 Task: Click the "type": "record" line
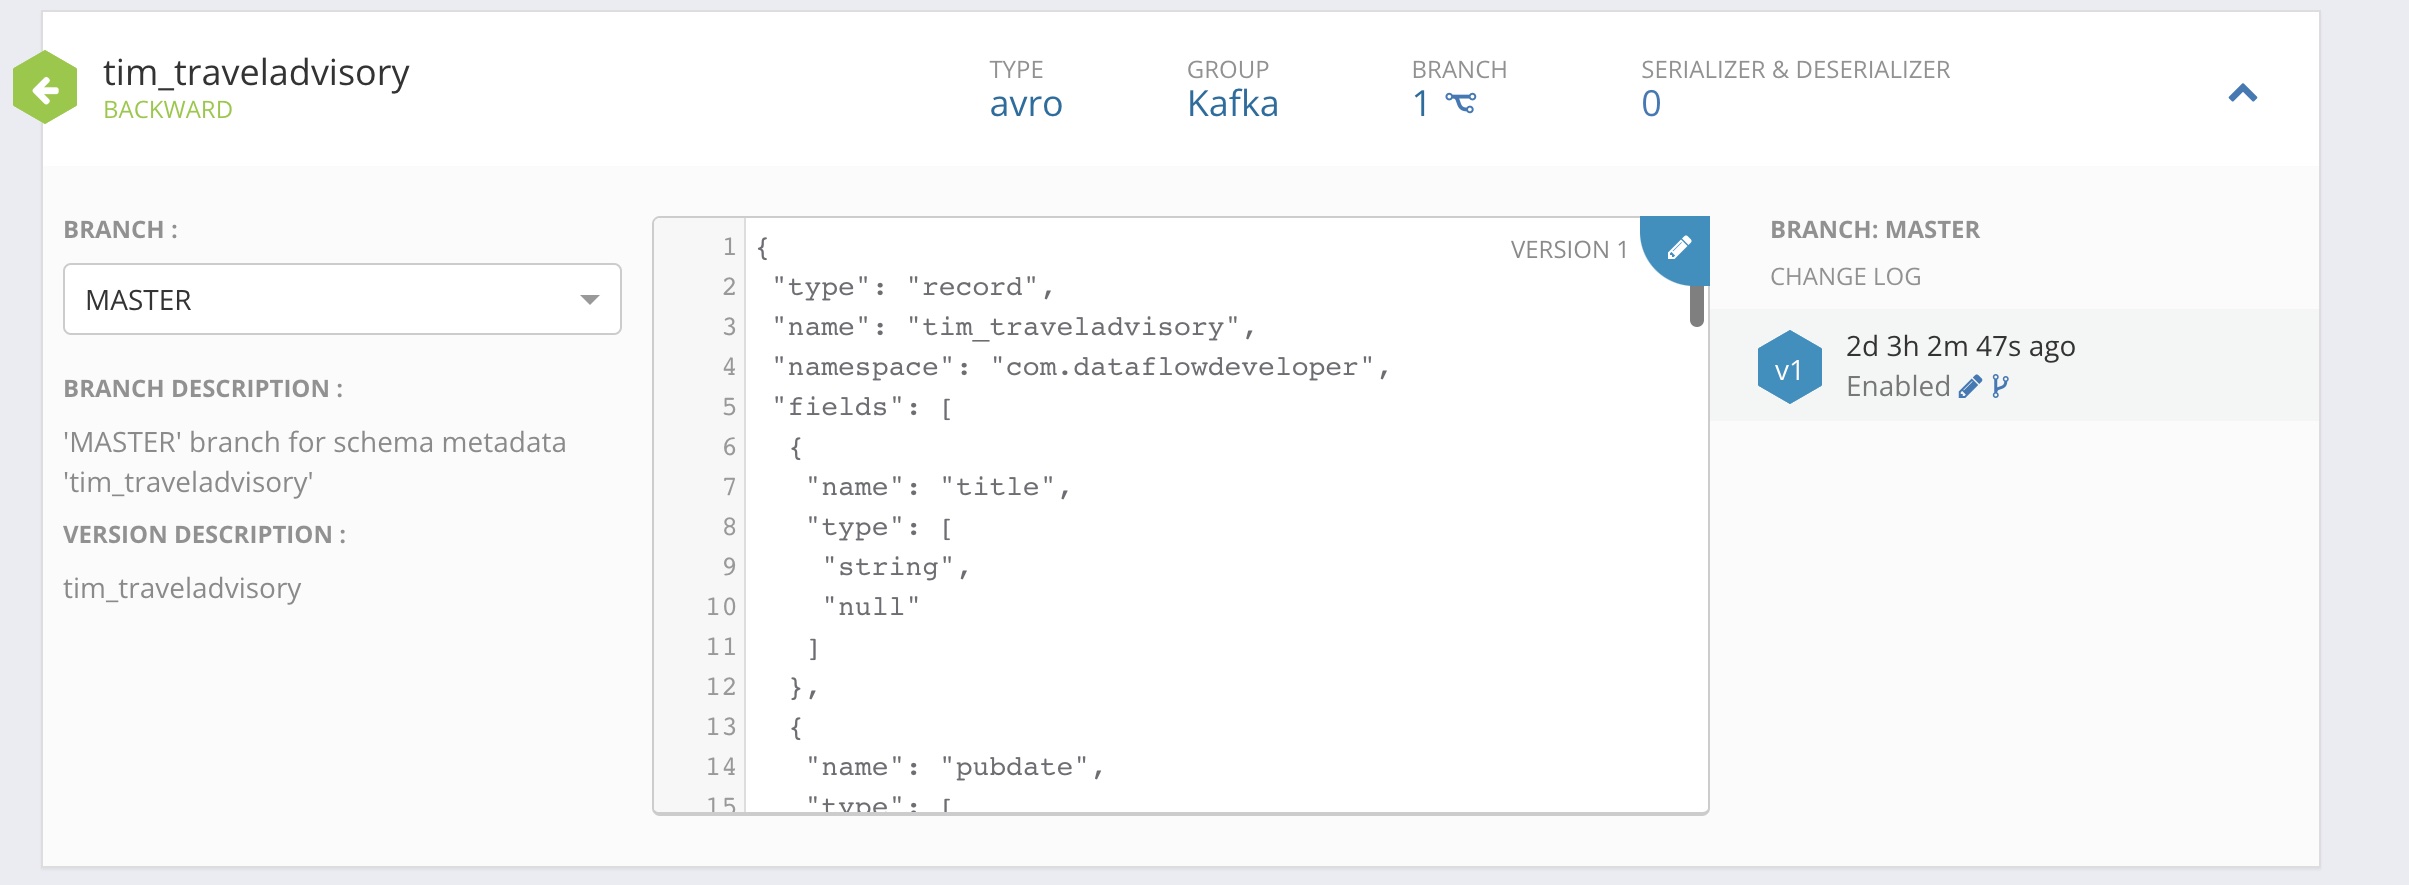point(913,287)
